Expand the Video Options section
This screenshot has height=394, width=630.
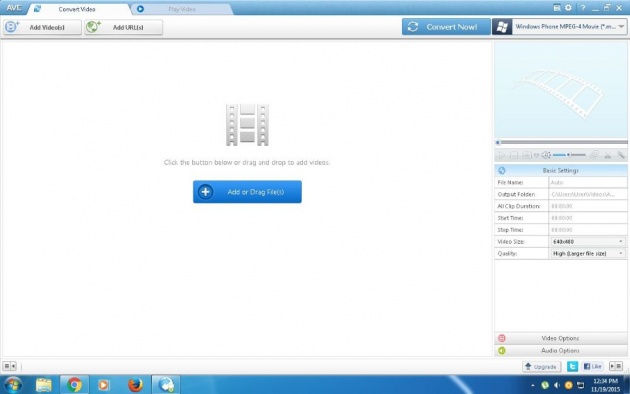pyautogui.click(x=560, y=338)
